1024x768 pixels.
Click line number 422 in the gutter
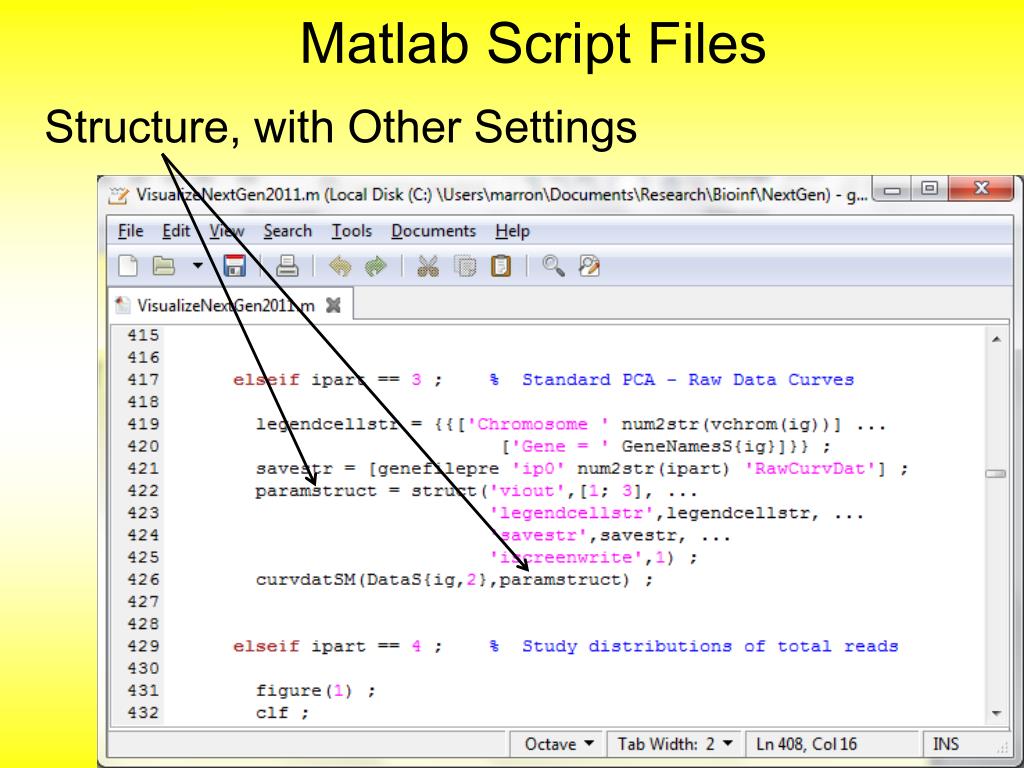click(143, 490)
